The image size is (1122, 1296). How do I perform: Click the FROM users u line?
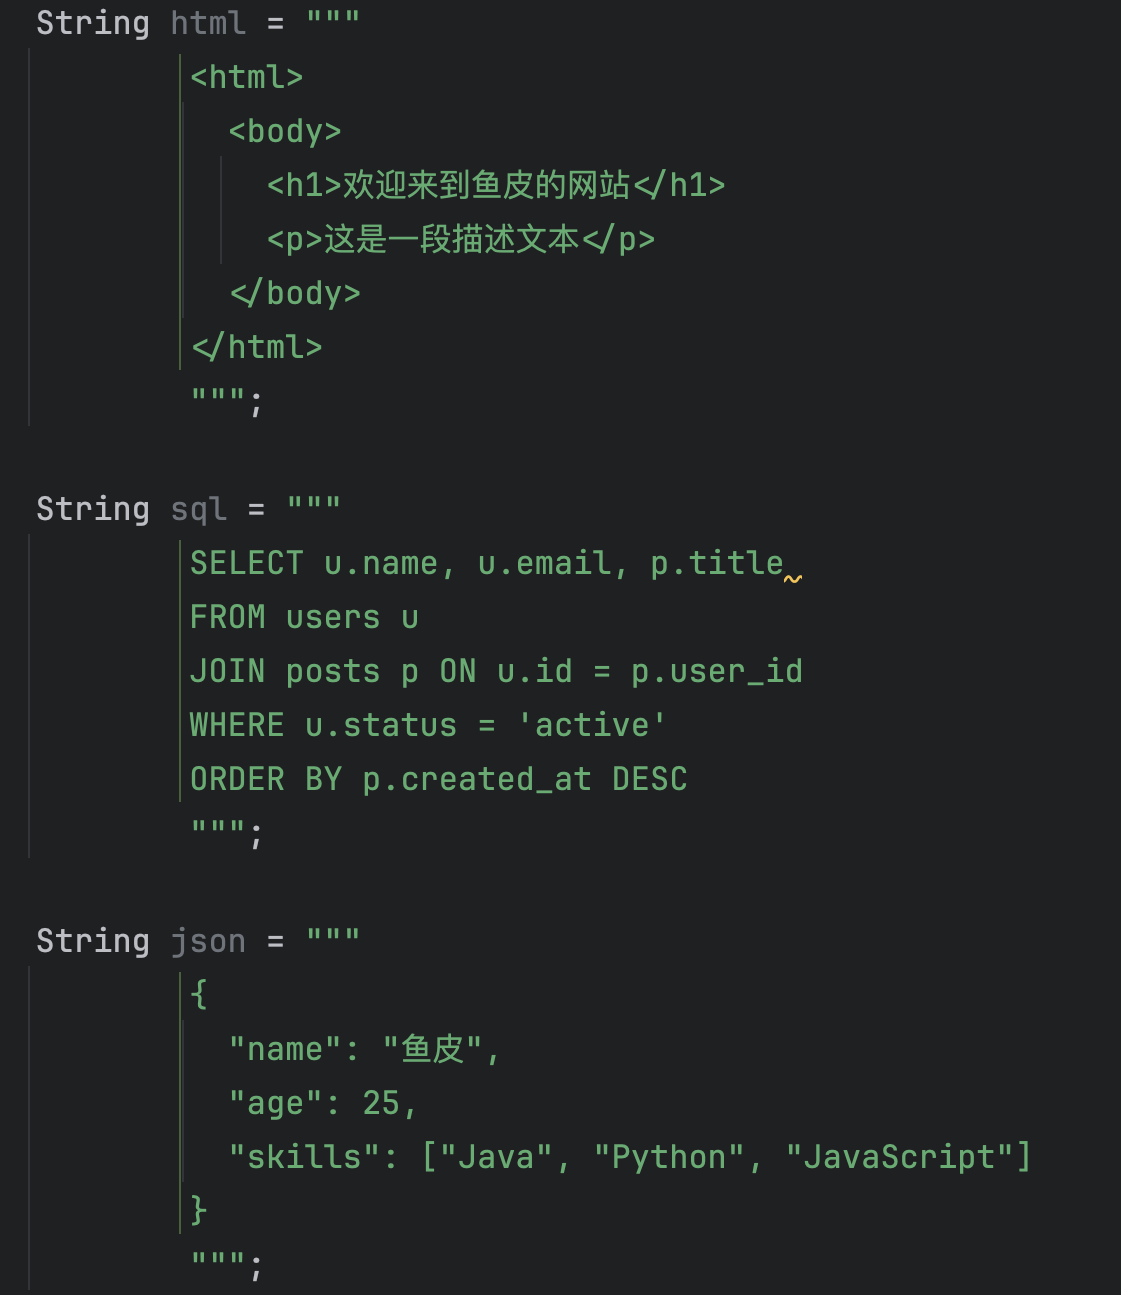pos(304,617)
